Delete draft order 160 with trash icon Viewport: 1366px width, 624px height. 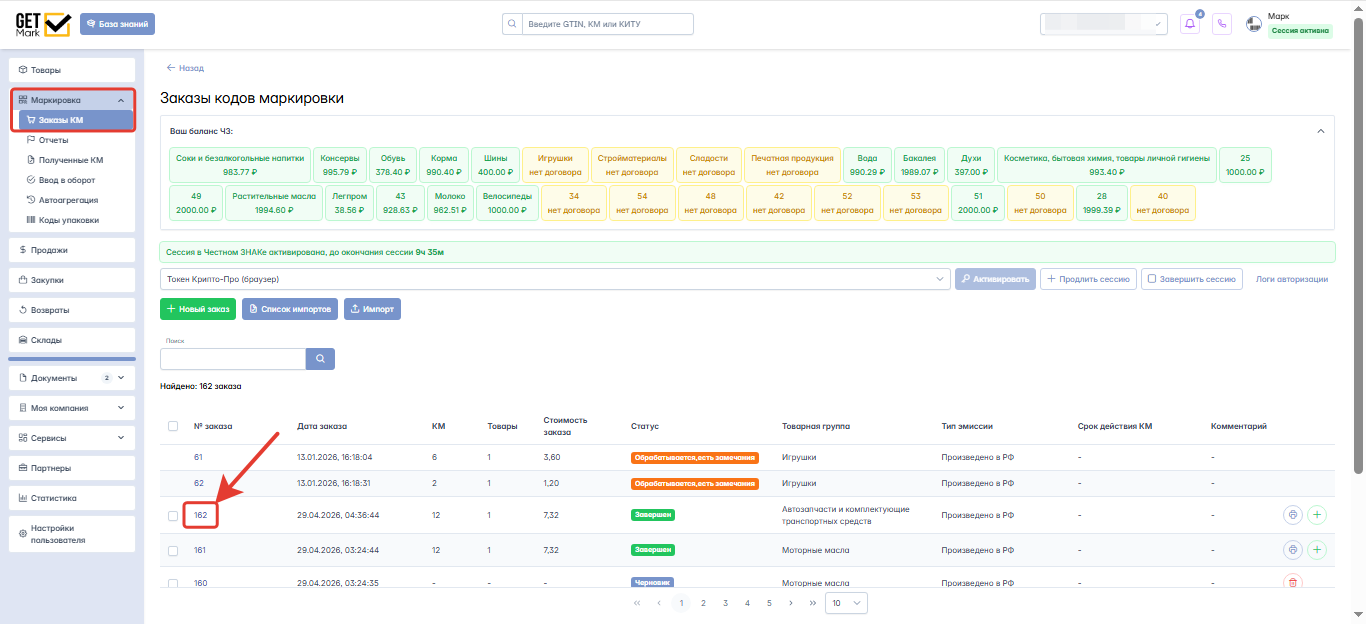tap(1293, 582)
